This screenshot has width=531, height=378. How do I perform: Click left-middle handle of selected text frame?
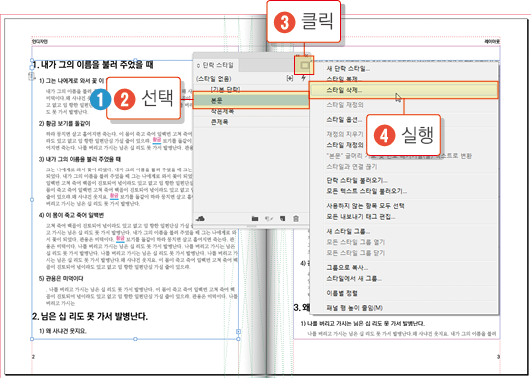[32, 200]
